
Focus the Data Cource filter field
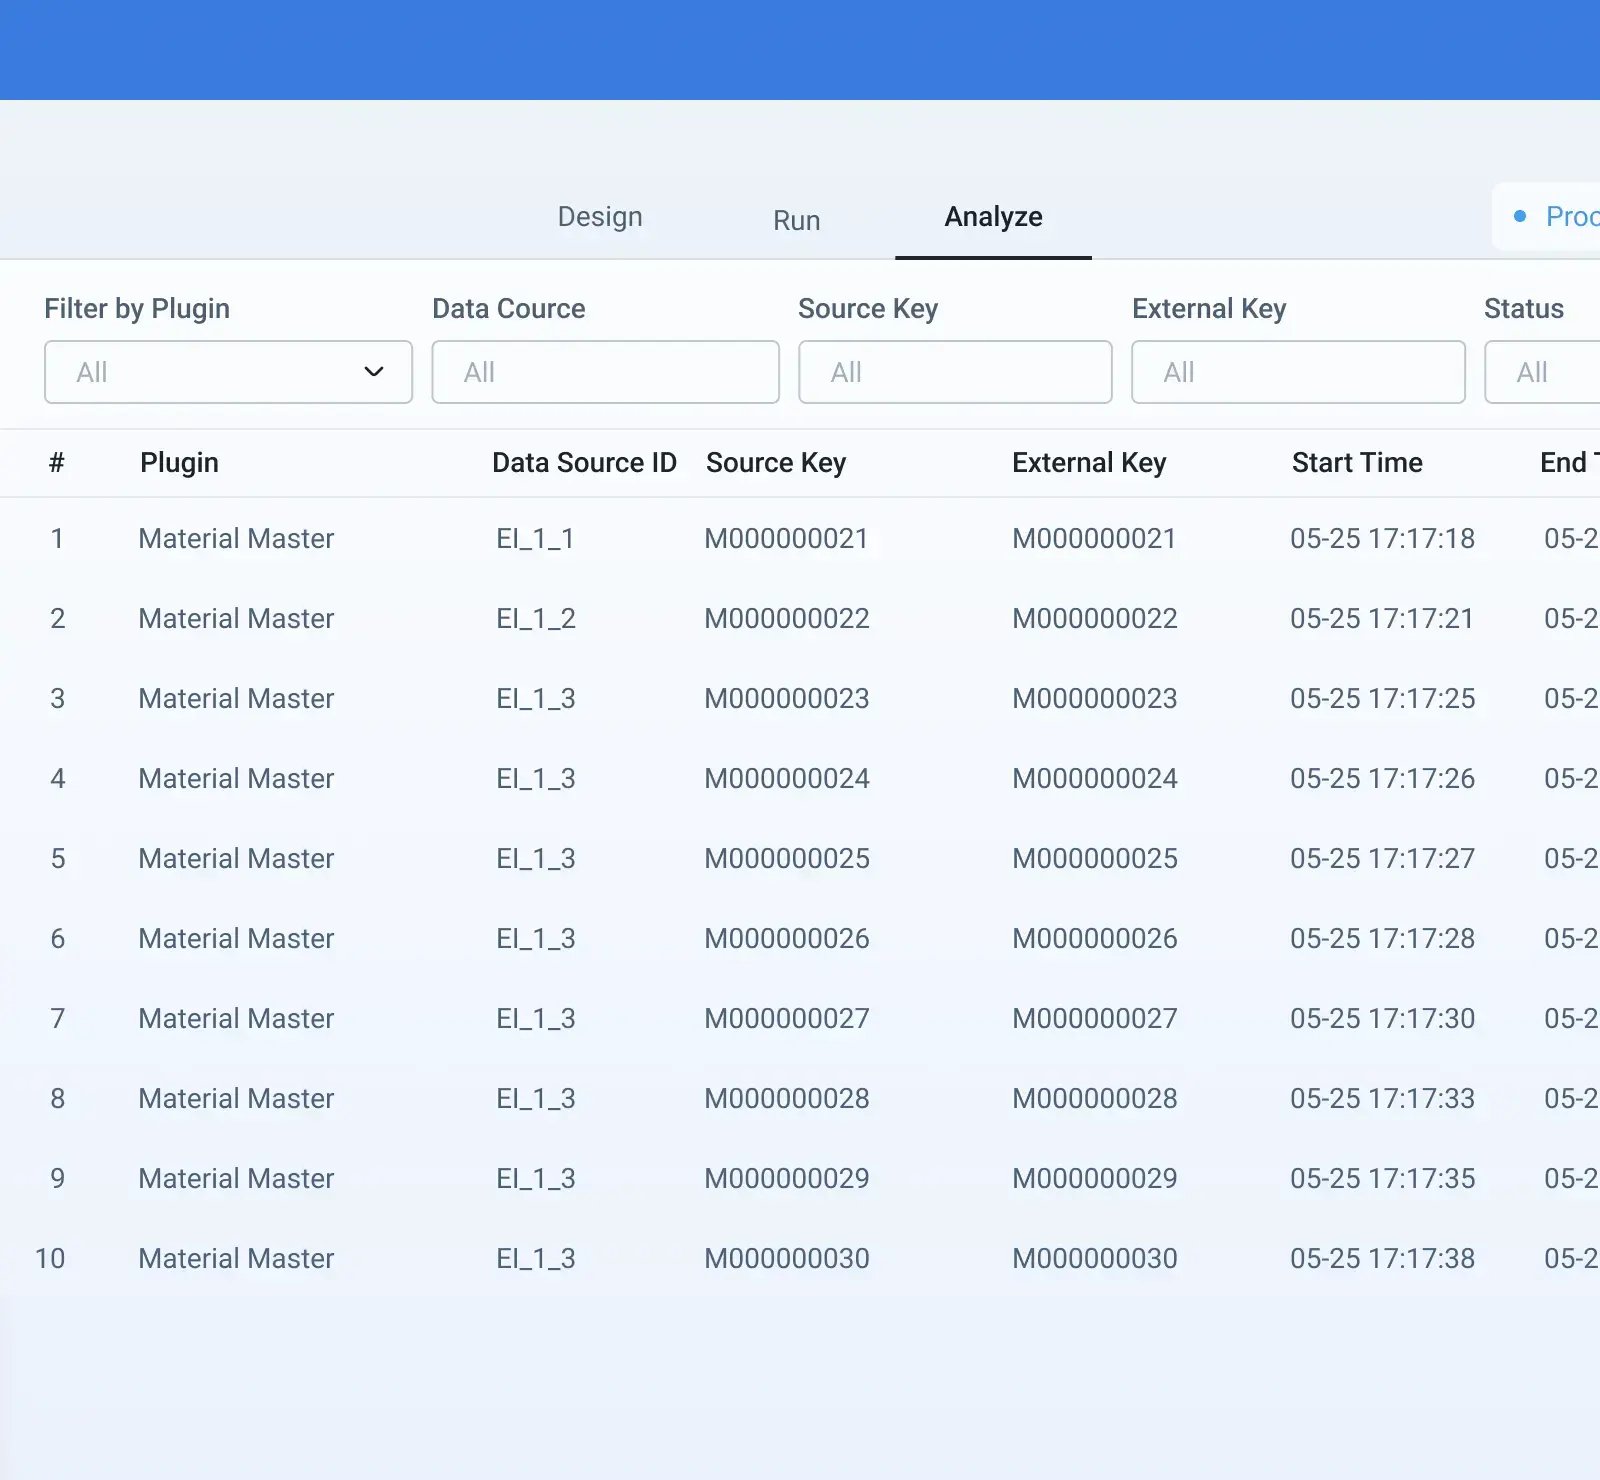coord(605,372)
